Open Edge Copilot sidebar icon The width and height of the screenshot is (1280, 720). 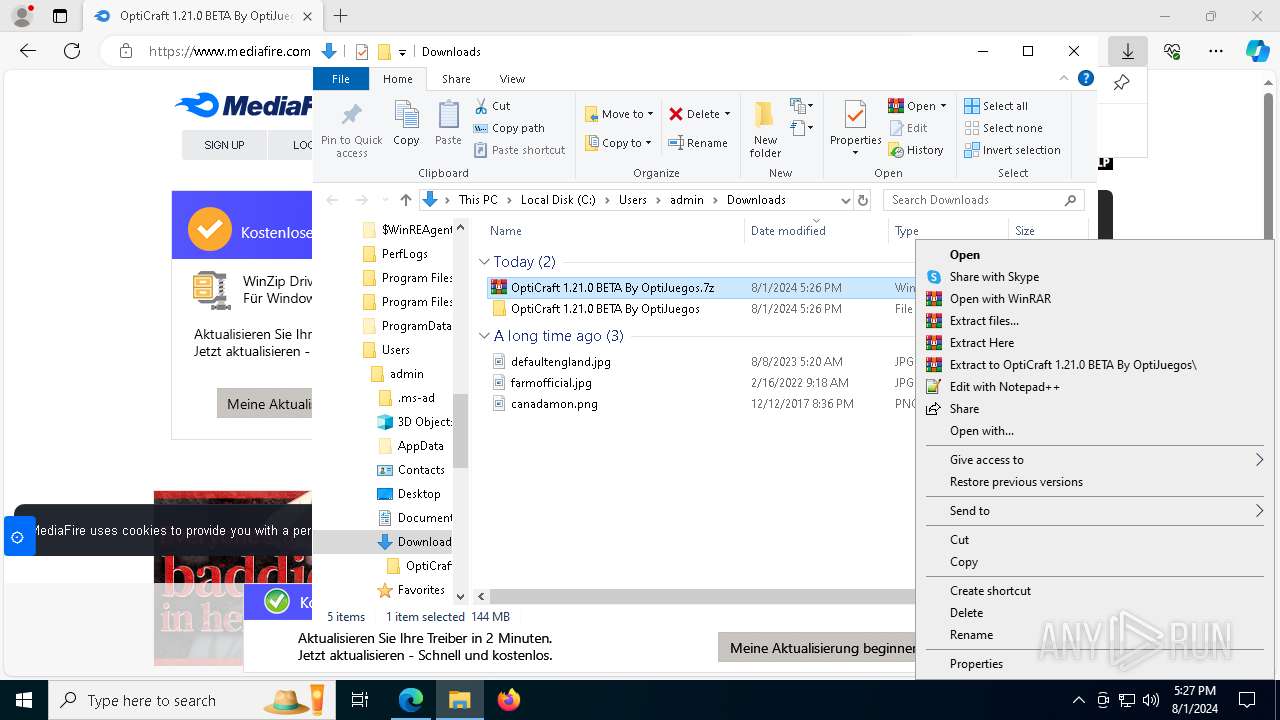(1257, 51)
